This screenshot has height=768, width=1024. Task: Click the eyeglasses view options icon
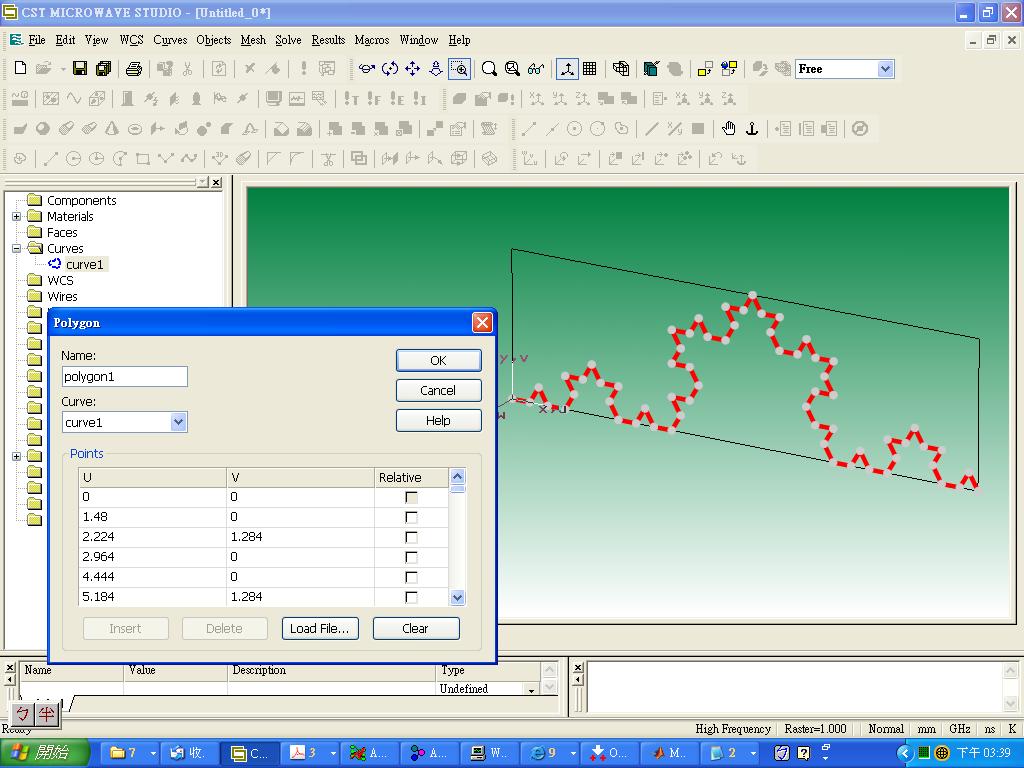click(536, 68)
